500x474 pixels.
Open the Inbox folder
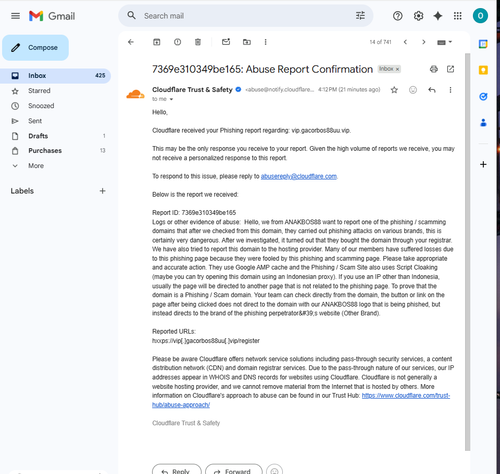click(x=55, y=76)
